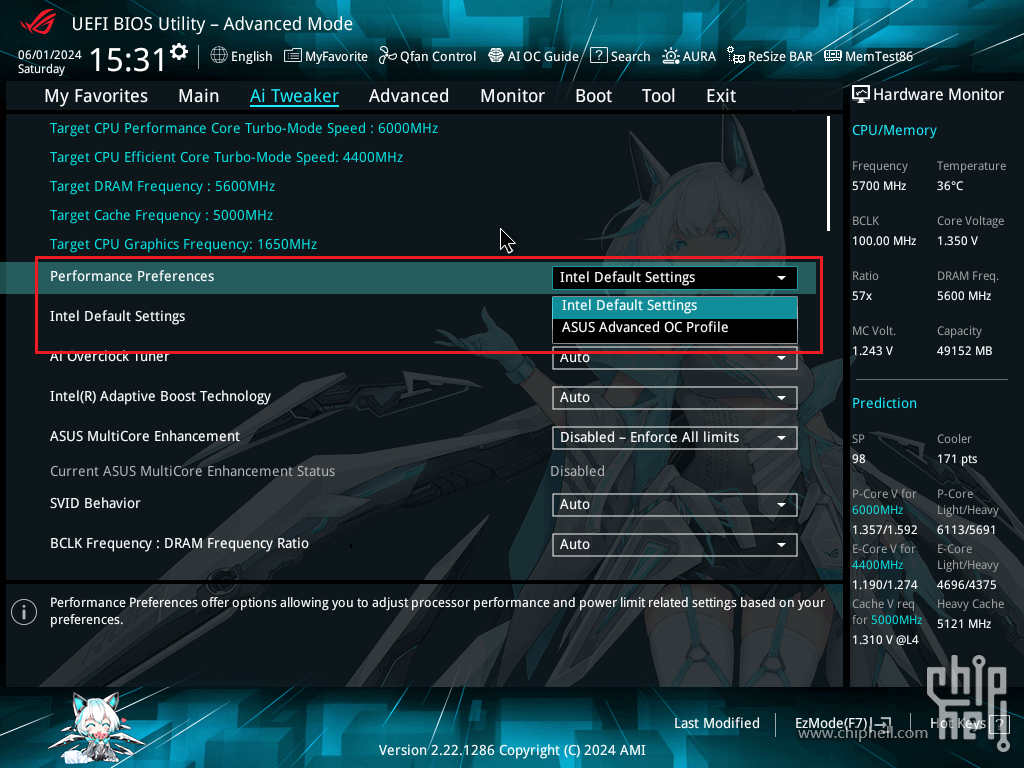Screen dimensions: 1024x768
Task: Click the EzMode switch arrow icon
Action: point(883,723)
